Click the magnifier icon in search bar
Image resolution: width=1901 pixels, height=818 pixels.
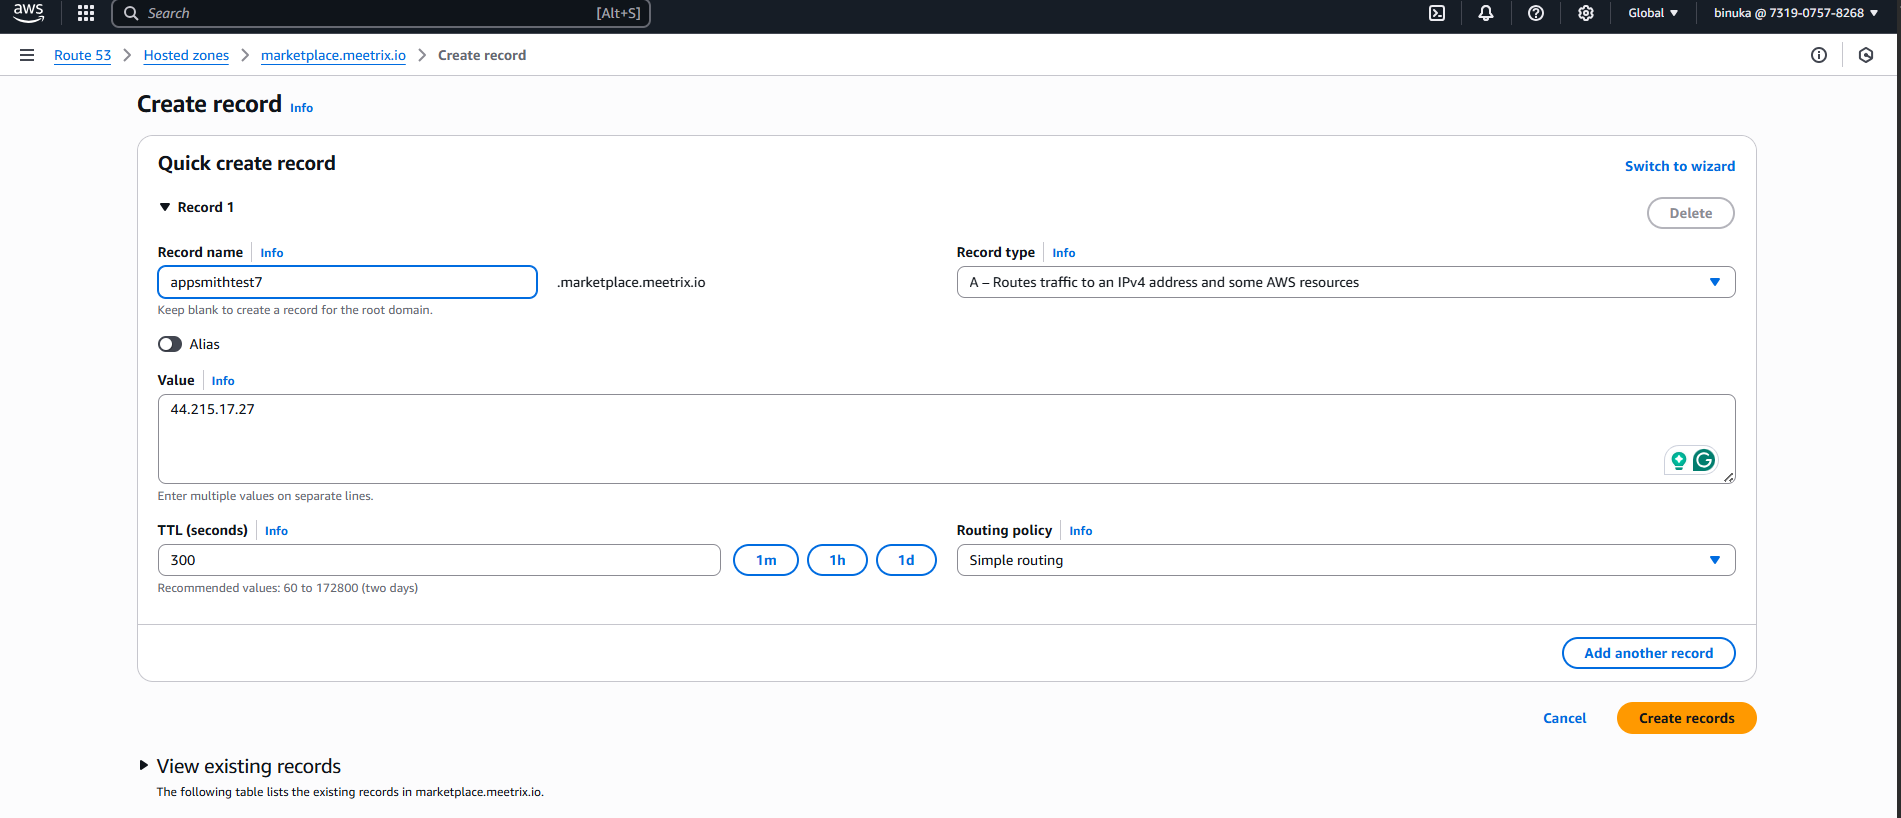(131, 13)
